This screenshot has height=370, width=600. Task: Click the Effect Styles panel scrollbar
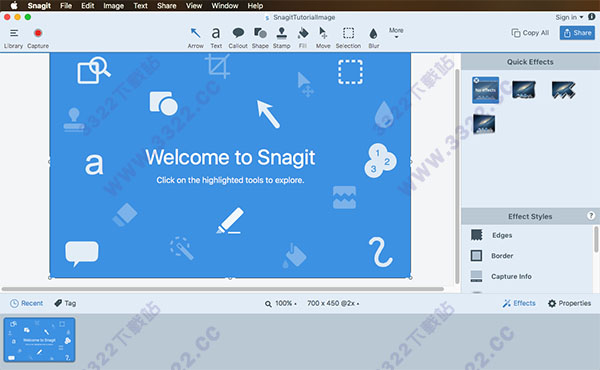point(596,240)
